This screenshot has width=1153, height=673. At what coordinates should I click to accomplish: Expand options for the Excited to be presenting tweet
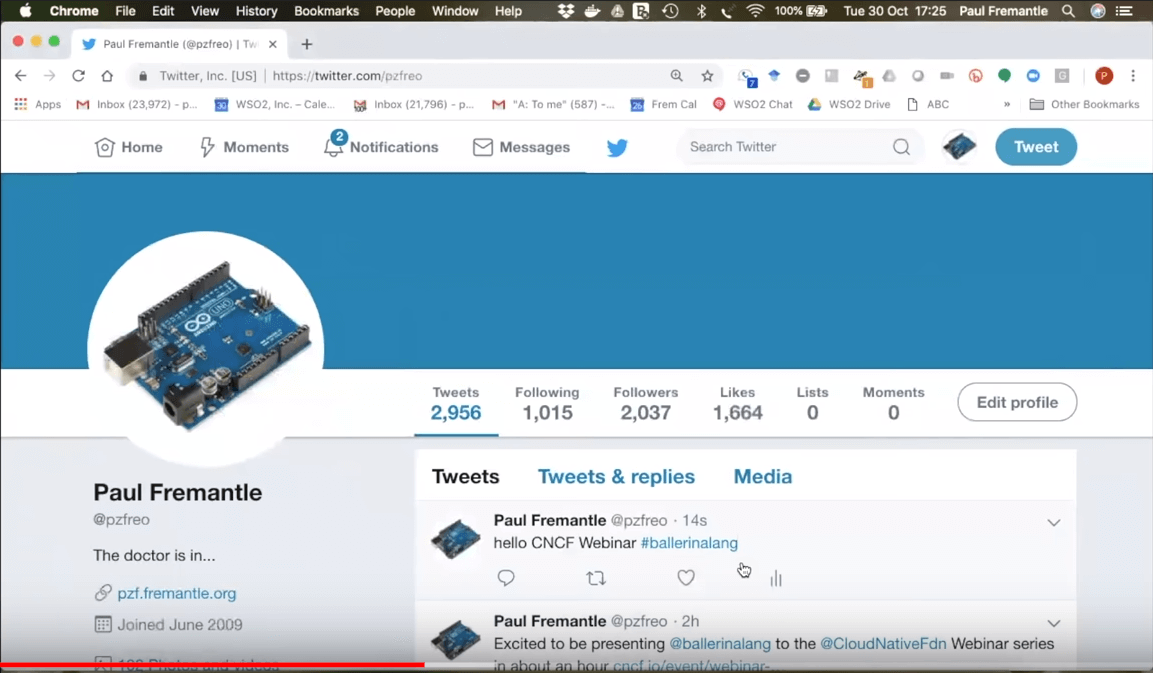coord(1054,623)
